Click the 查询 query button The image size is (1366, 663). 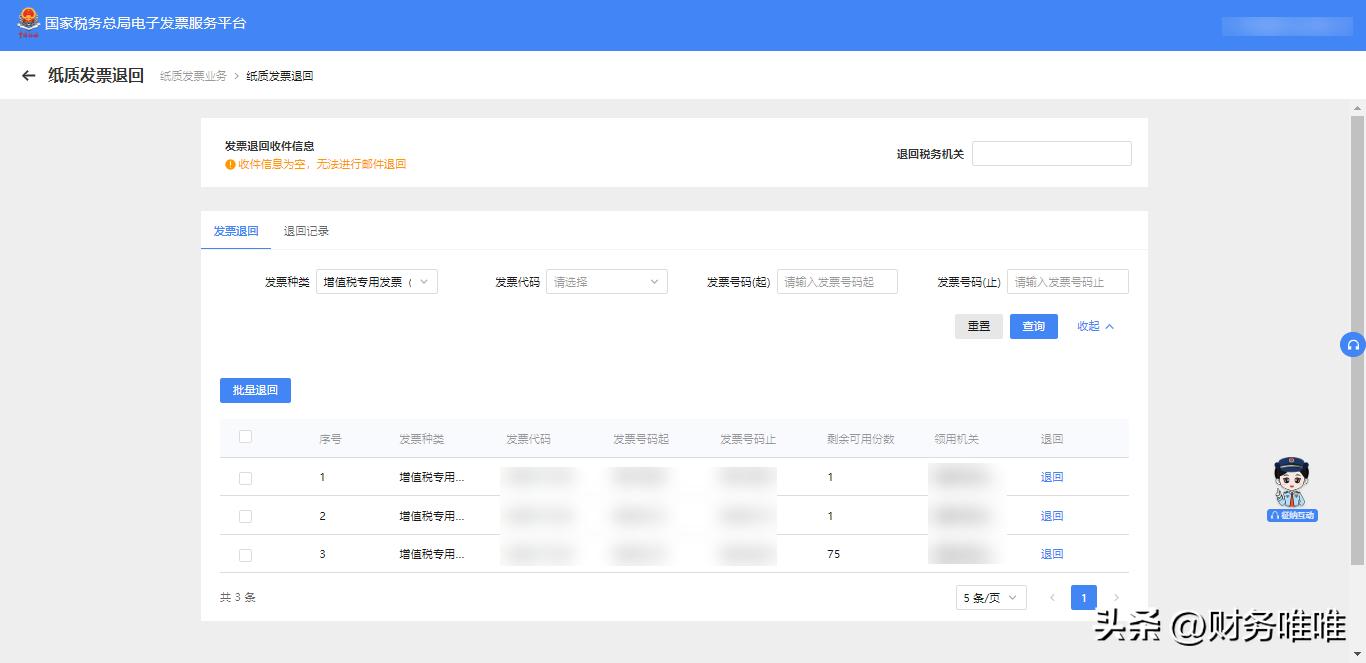pyautogui.click(x=1033, y=326)
